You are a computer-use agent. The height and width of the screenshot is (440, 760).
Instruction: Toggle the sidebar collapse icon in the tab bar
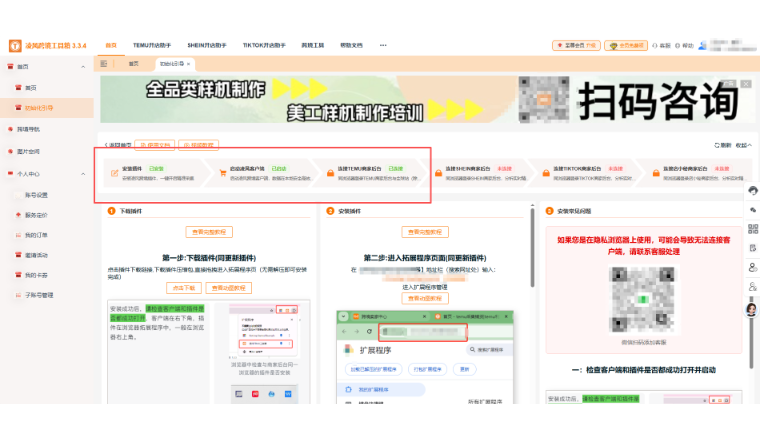tap(104, 64)
